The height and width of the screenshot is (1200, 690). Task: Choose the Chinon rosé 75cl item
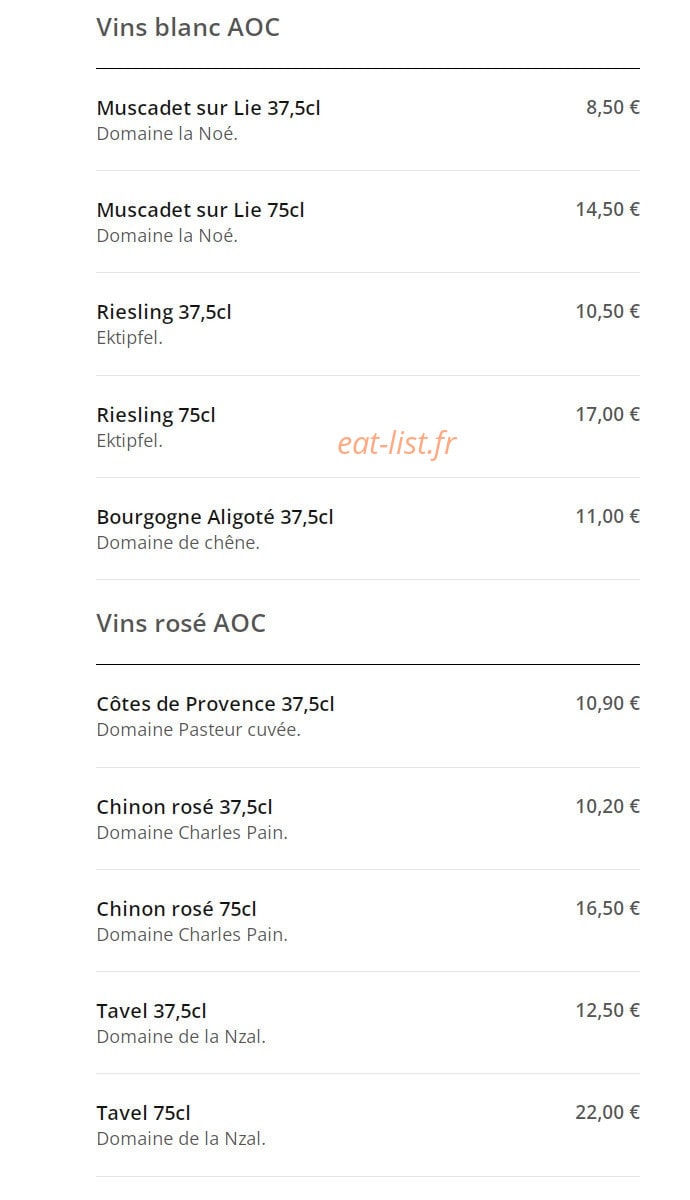point(368,920)
